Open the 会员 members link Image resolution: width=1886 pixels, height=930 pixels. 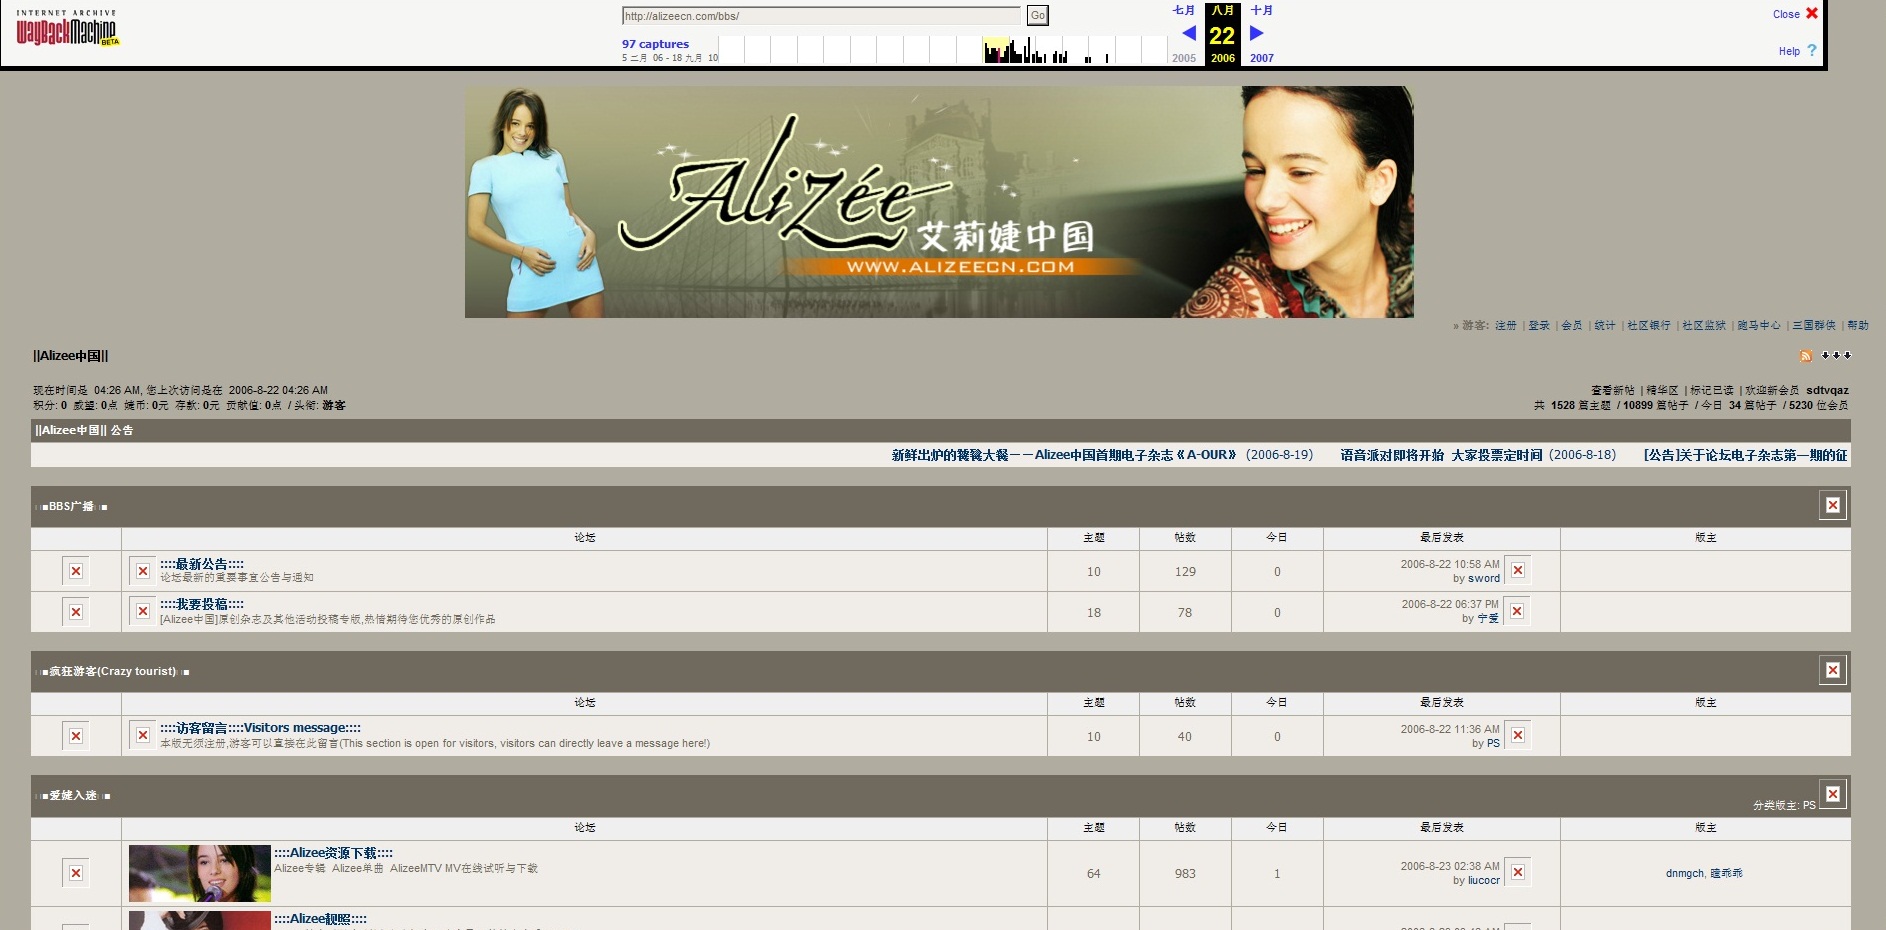(1572, 326)
